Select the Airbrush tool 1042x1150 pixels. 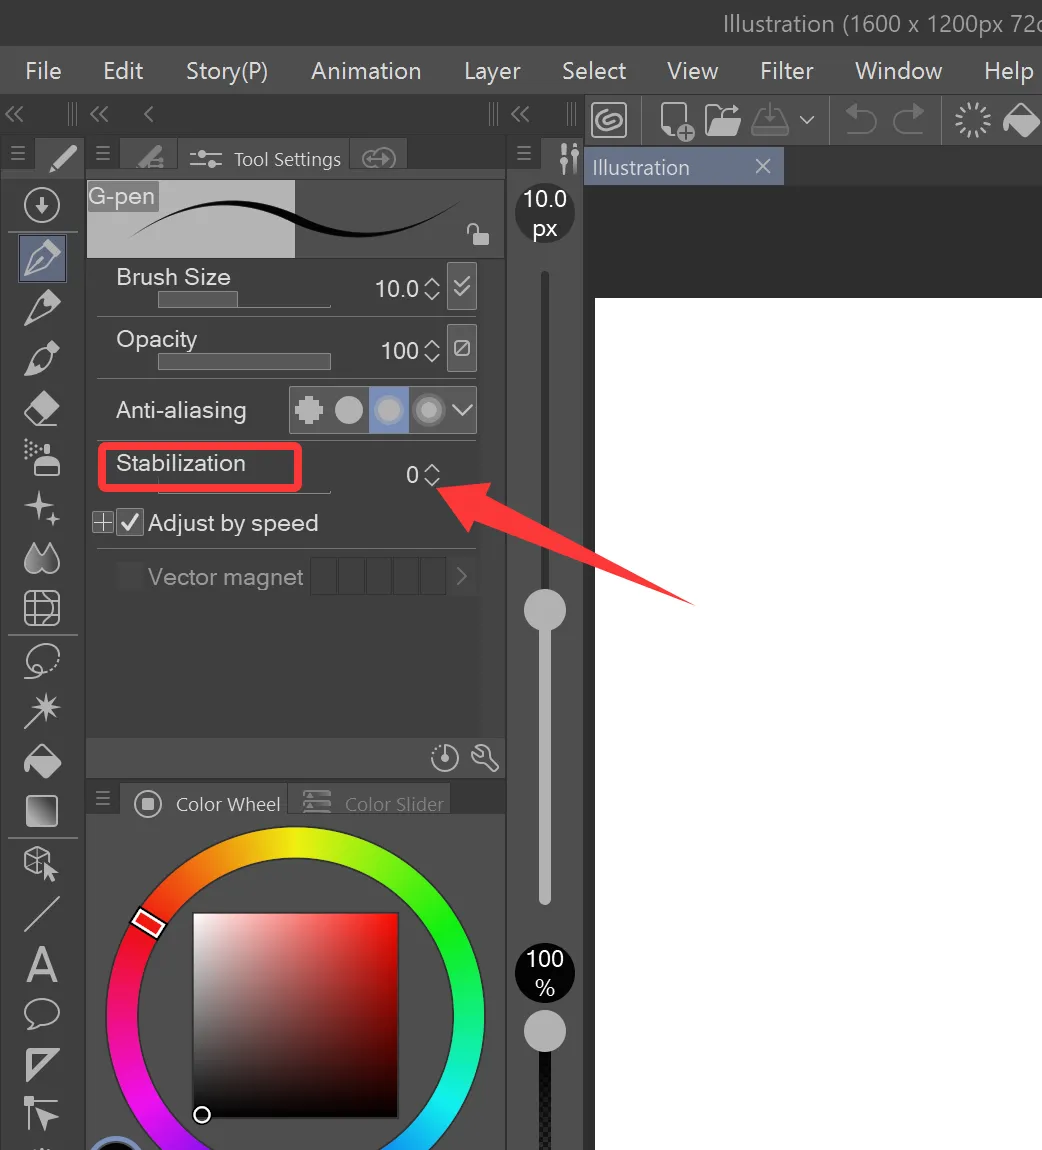(x=42, y=458)
